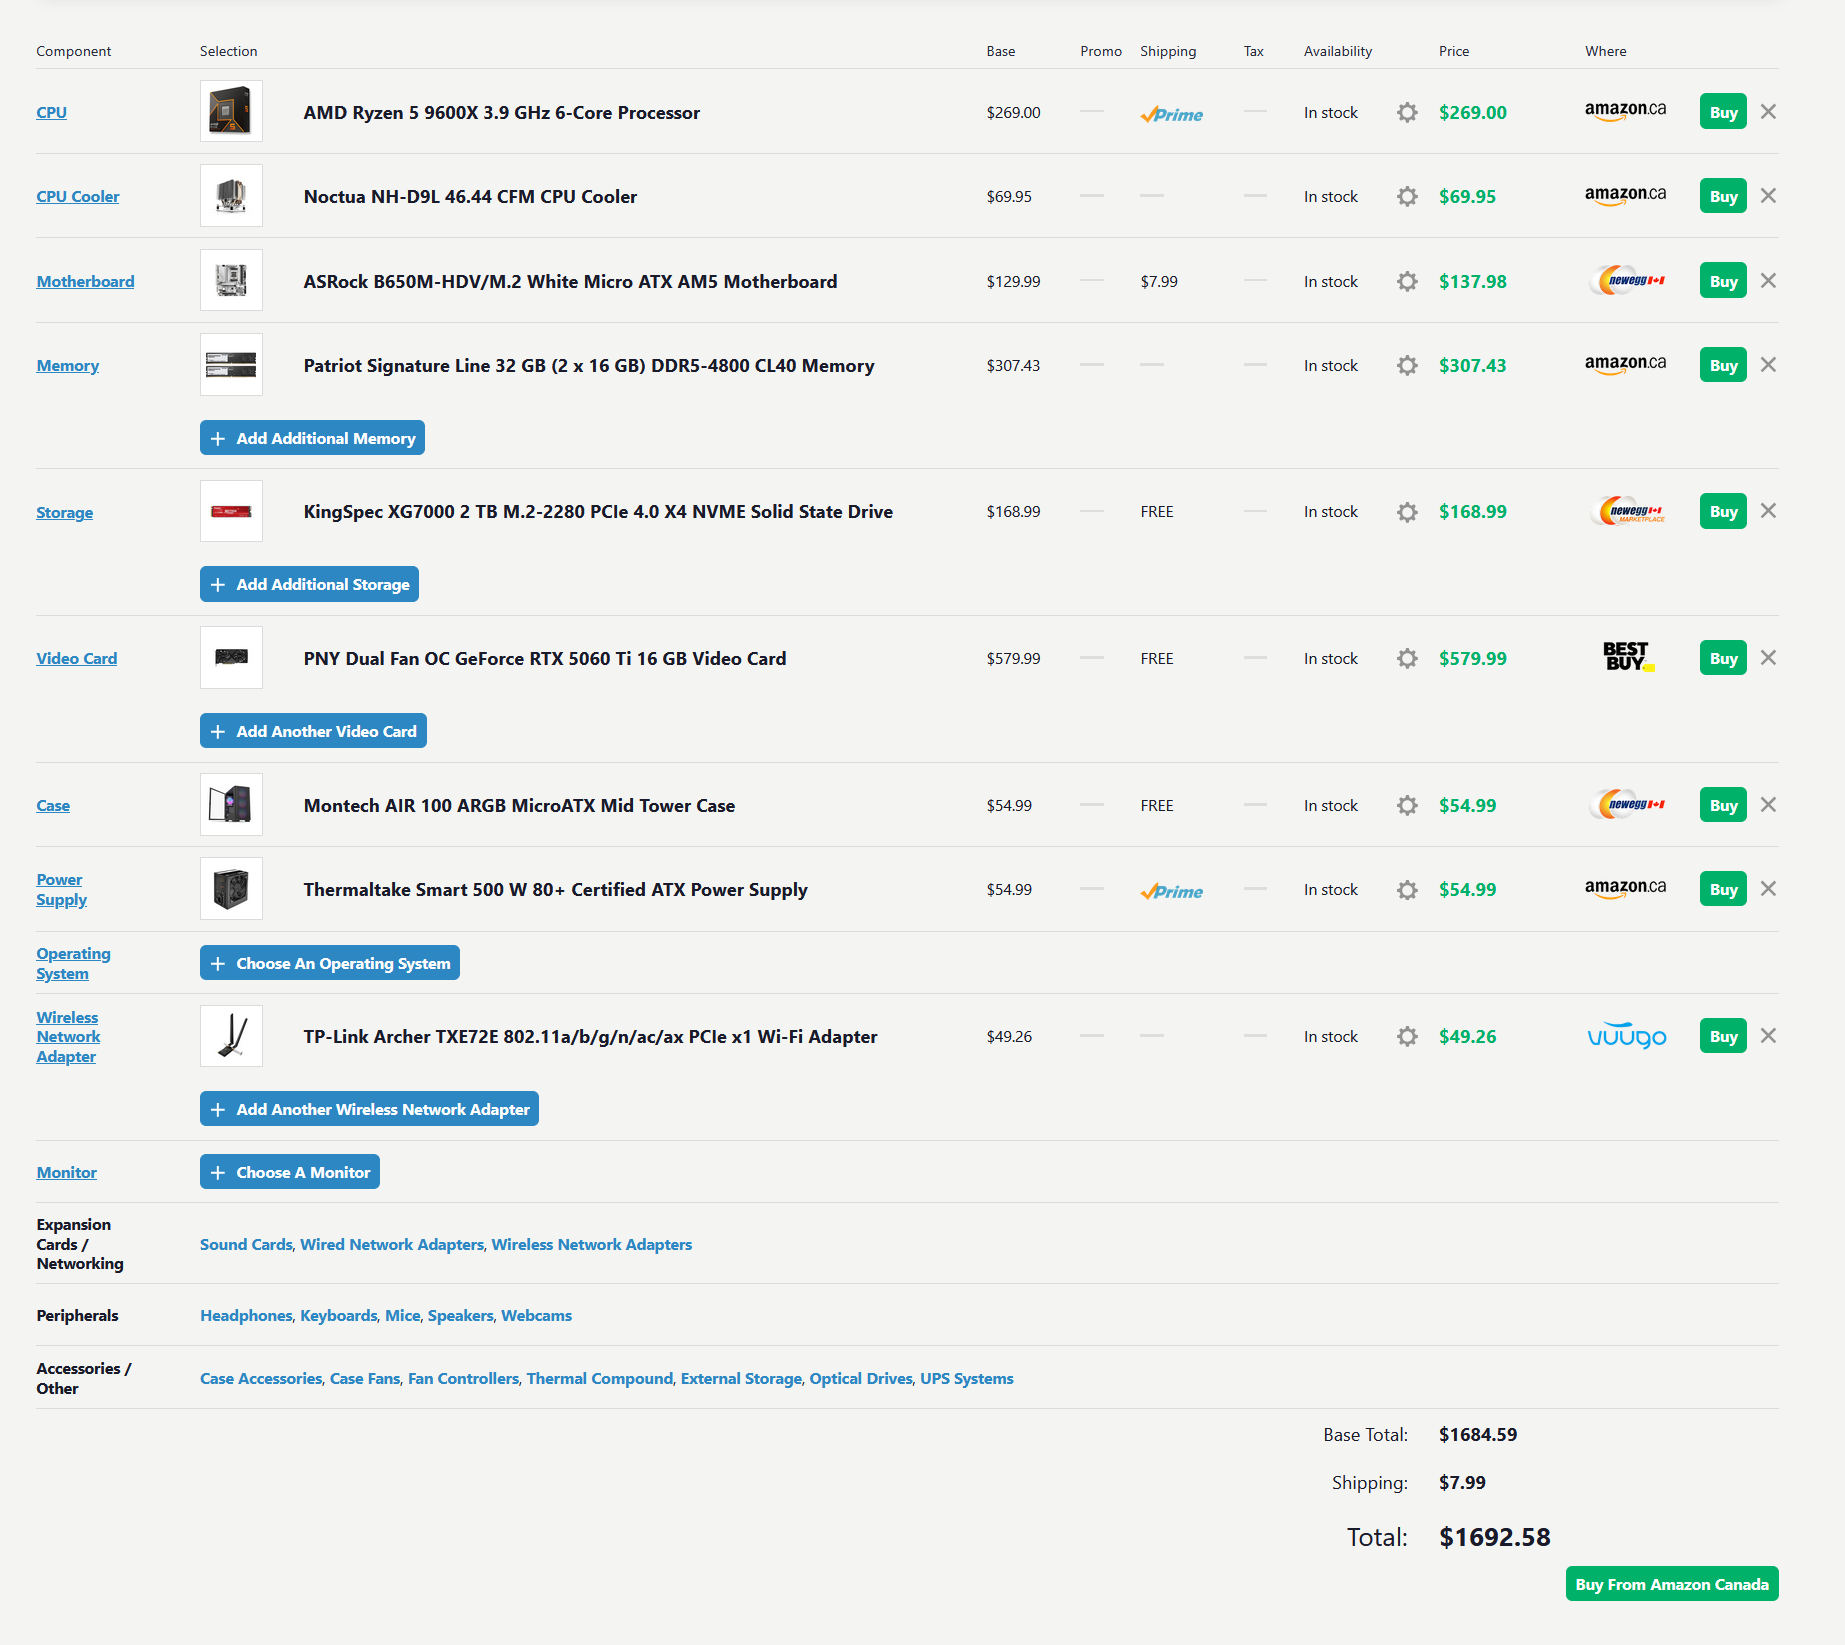Buy the TP-Link Archer Wi-Fi adapter
The image size is (1845, 1645).
pos(1723,1036)
